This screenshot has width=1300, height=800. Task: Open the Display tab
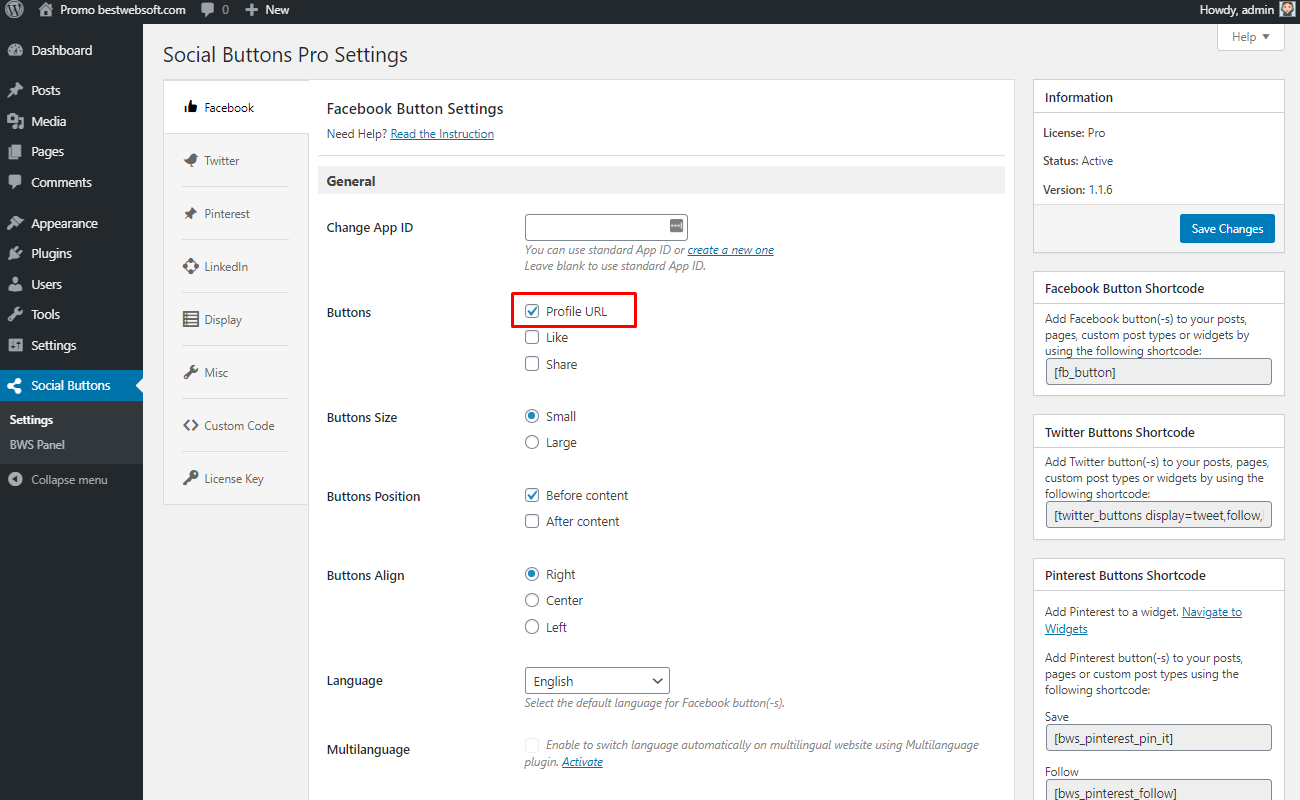click(236, 319)
